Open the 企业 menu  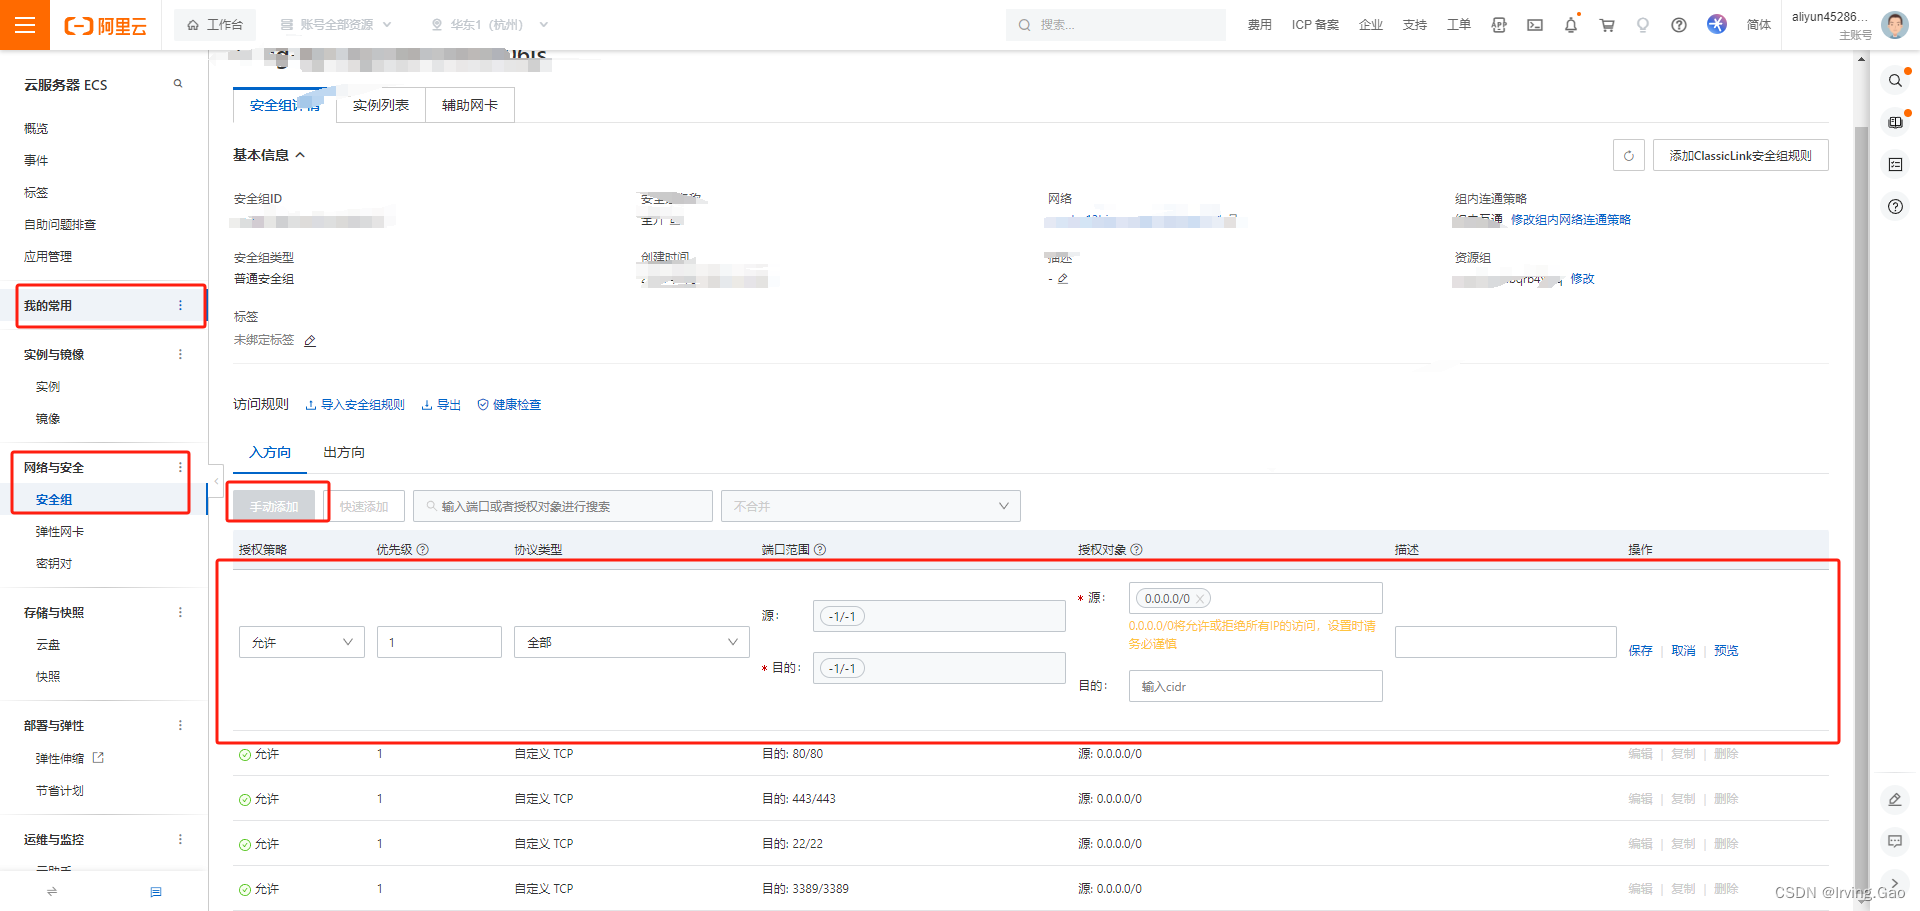coord(1371,25)
